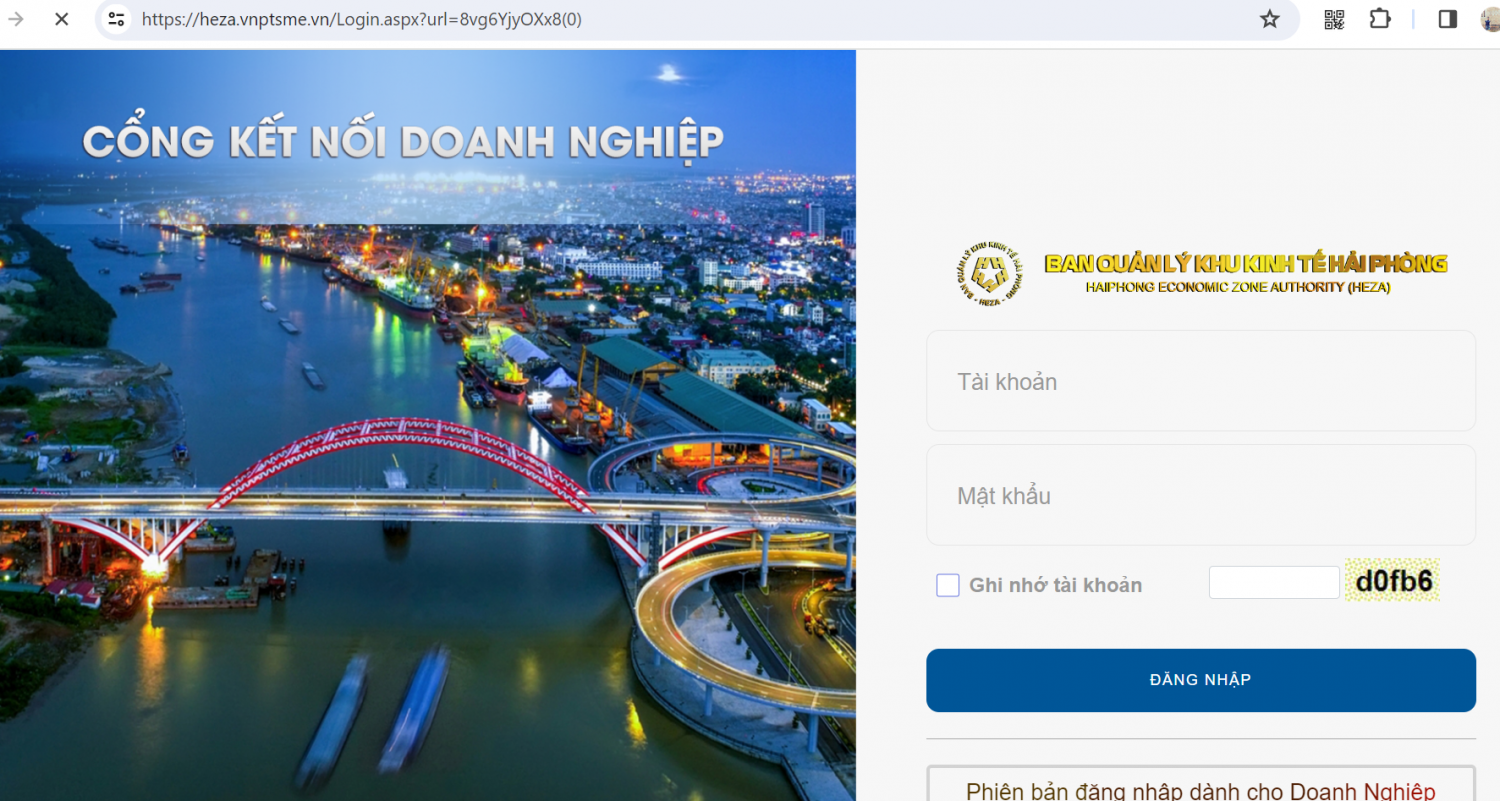This screenshot has height=801, width=1500.
Task: Open the Chrome profile avatar
Action: tap(1490, 19)
